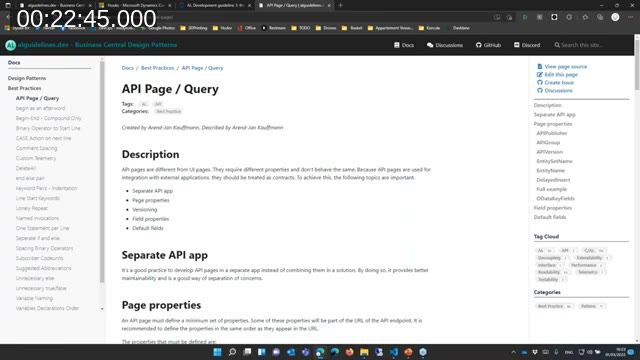
Task: Open 'Lonely Repeat' sidebar item
Action: (32, 208)
